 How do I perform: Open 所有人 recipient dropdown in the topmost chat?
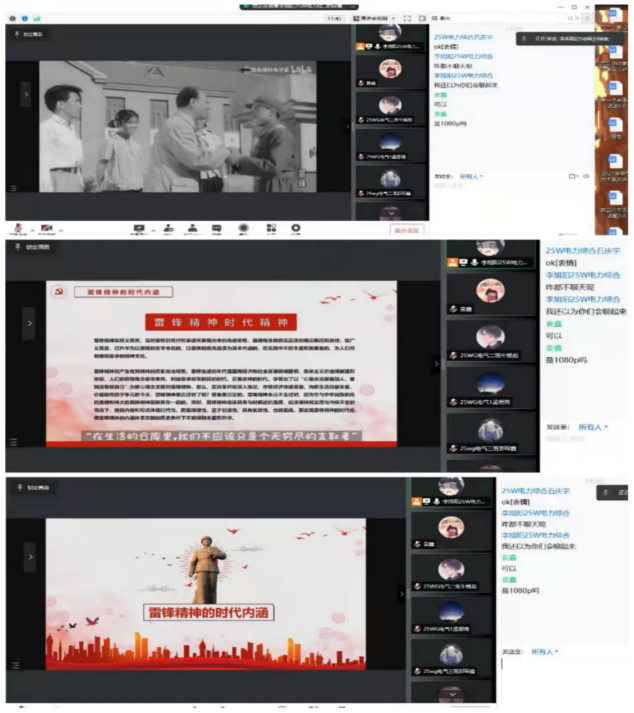[470, 176]
